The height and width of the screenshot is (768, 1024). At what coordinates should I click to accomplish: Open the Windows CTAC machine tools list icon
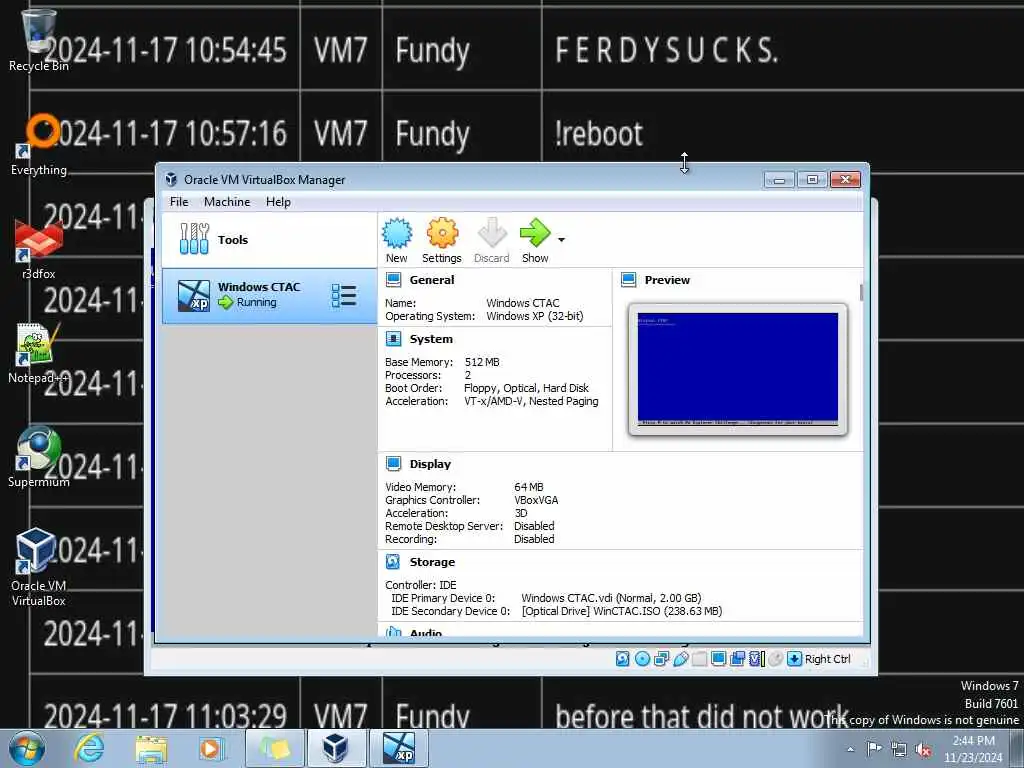point(344,296)
